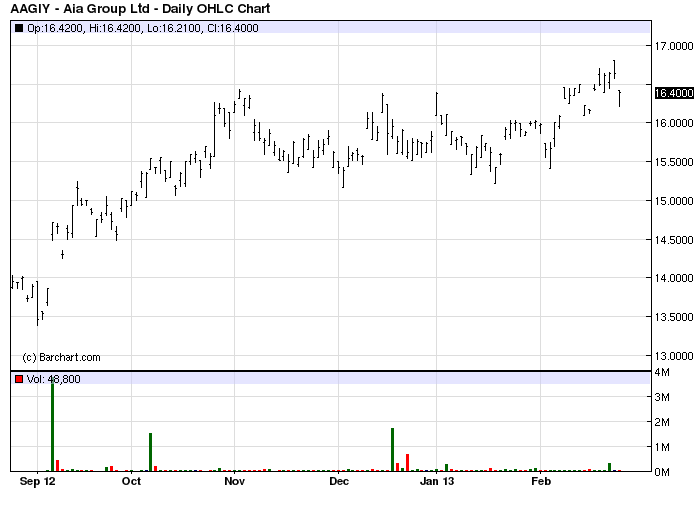Select the 'Op:16.4200' open value text
700x512 pixels.
pyautogui.click(x=55, y=28)
